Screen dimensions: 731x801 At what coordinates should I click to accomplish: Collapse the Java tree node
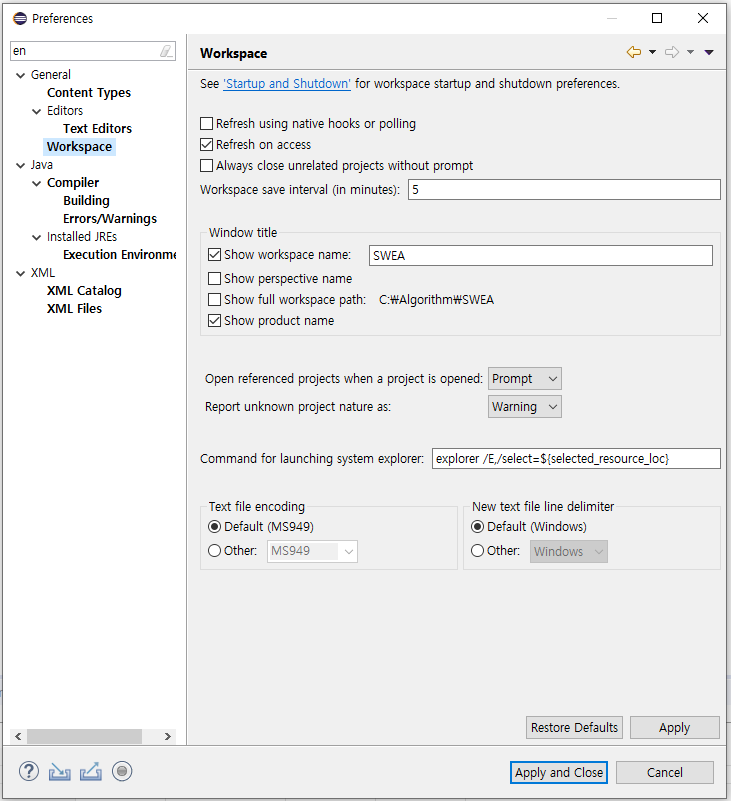[x=20, y=166]
